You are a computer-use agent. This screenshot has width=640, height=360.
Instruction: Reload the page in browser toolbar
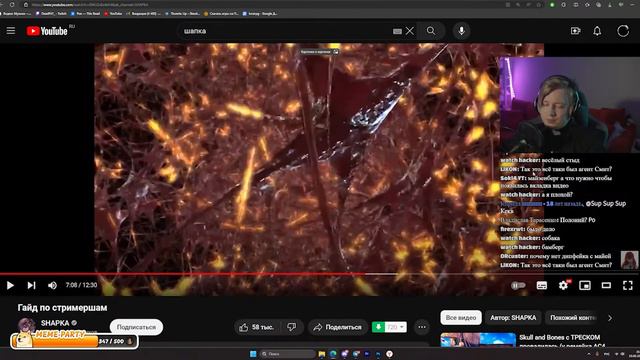pyautogui.click(x=12, y=4)
